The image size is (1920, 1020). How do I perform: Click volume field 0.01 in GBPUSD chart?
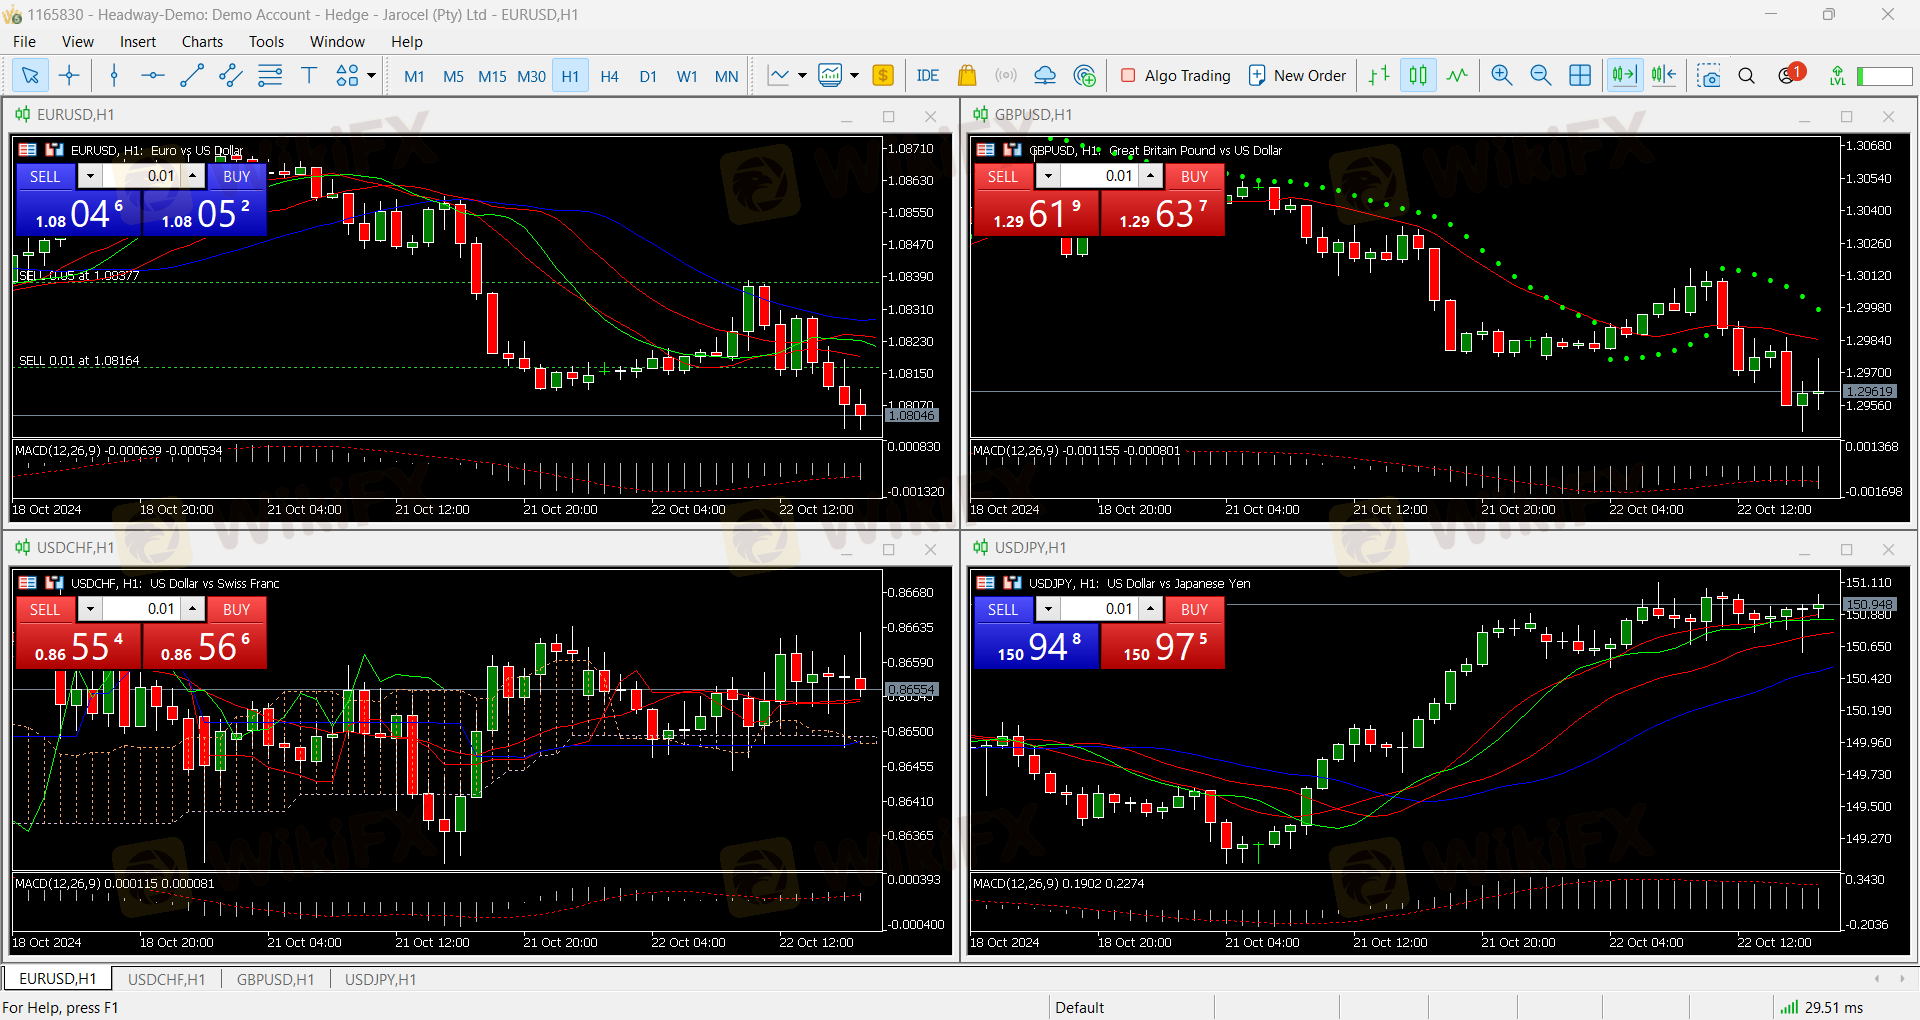click(1100, 176)
